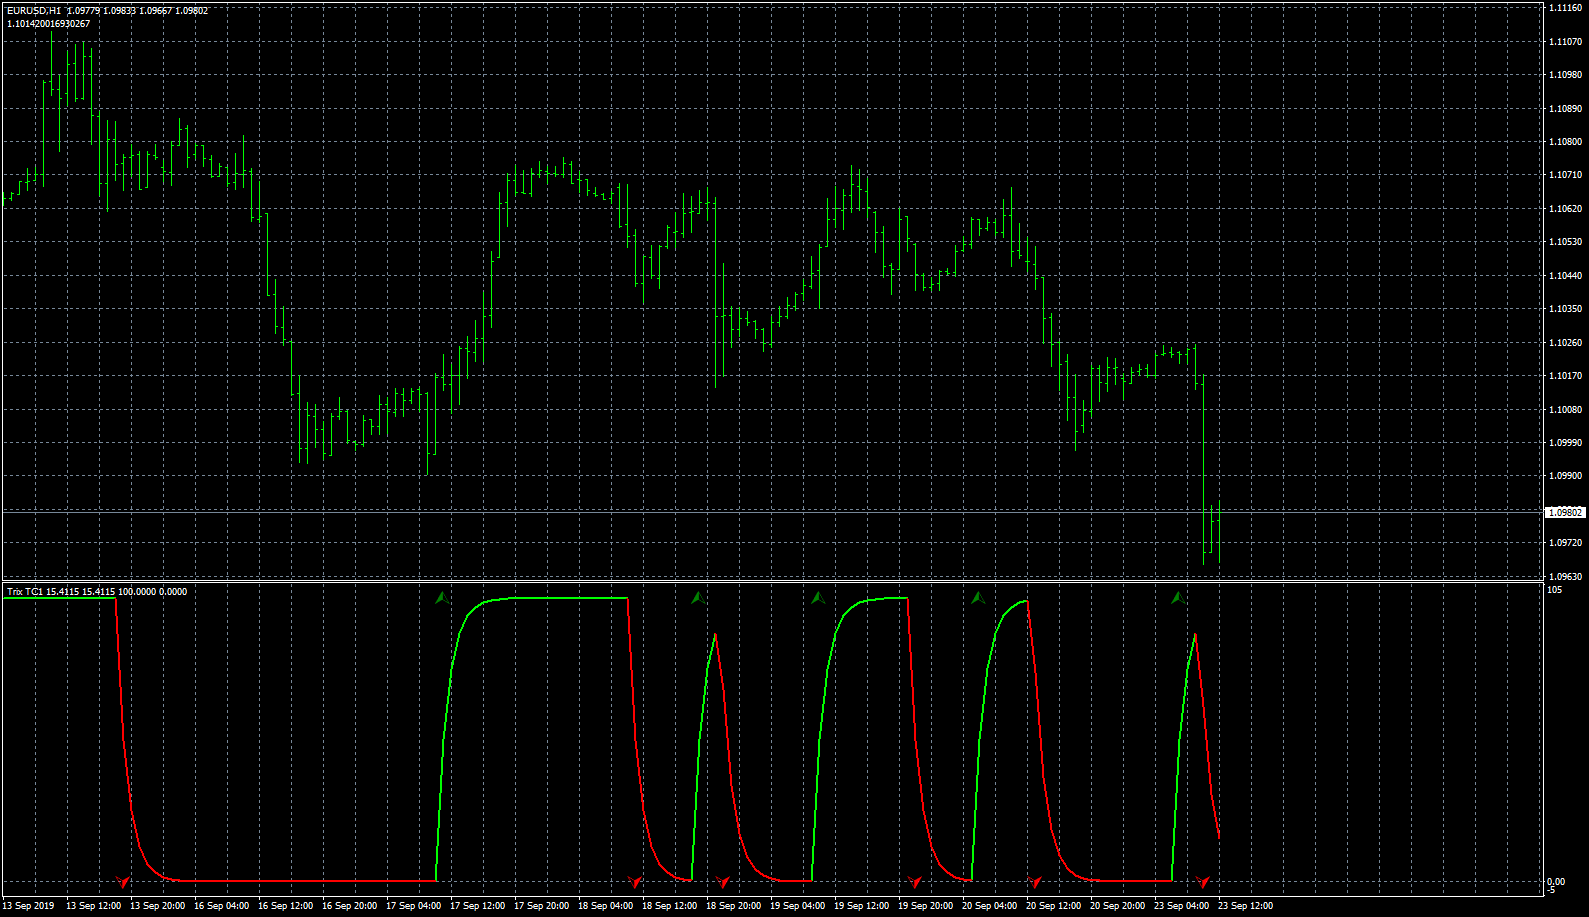1589x917 pixels.
Task: Click the 19 Sep 12:00 time label
Action: pos(861,906)
